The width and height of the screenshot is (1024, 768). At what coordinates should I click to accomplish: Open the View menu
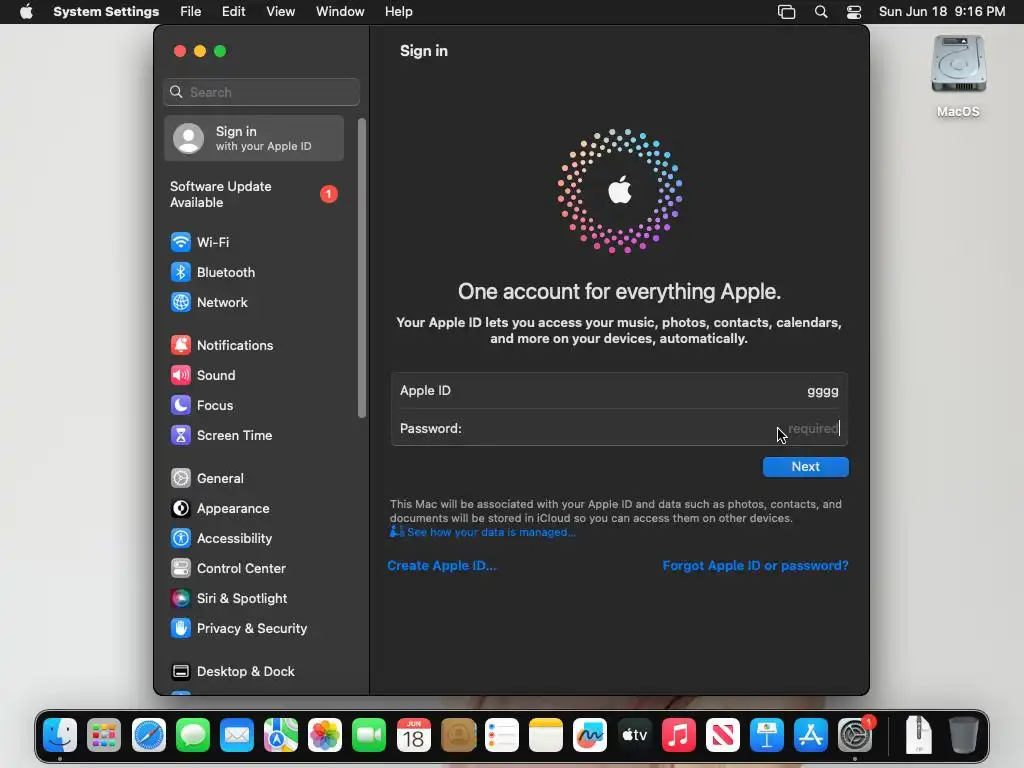coord(281,12)
